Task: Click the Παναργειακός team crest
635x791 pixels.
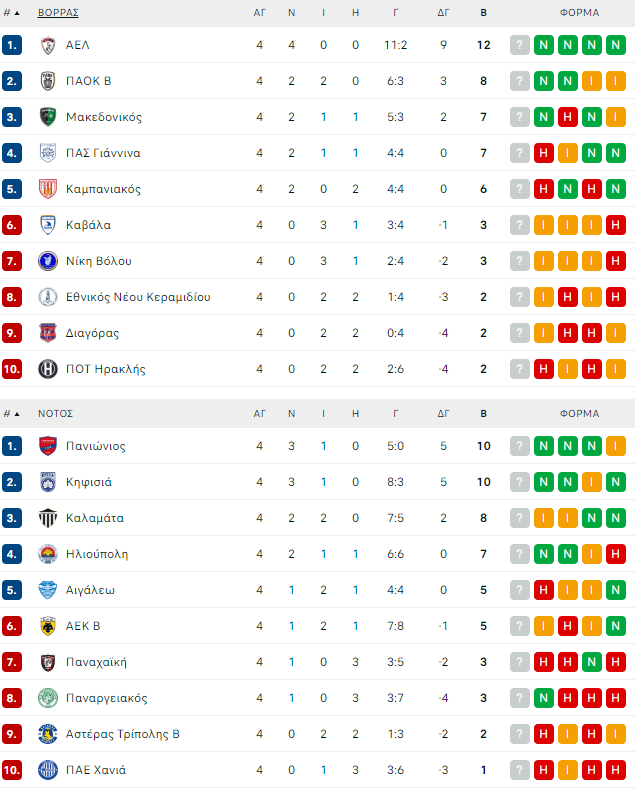Action: click(47, 698)
